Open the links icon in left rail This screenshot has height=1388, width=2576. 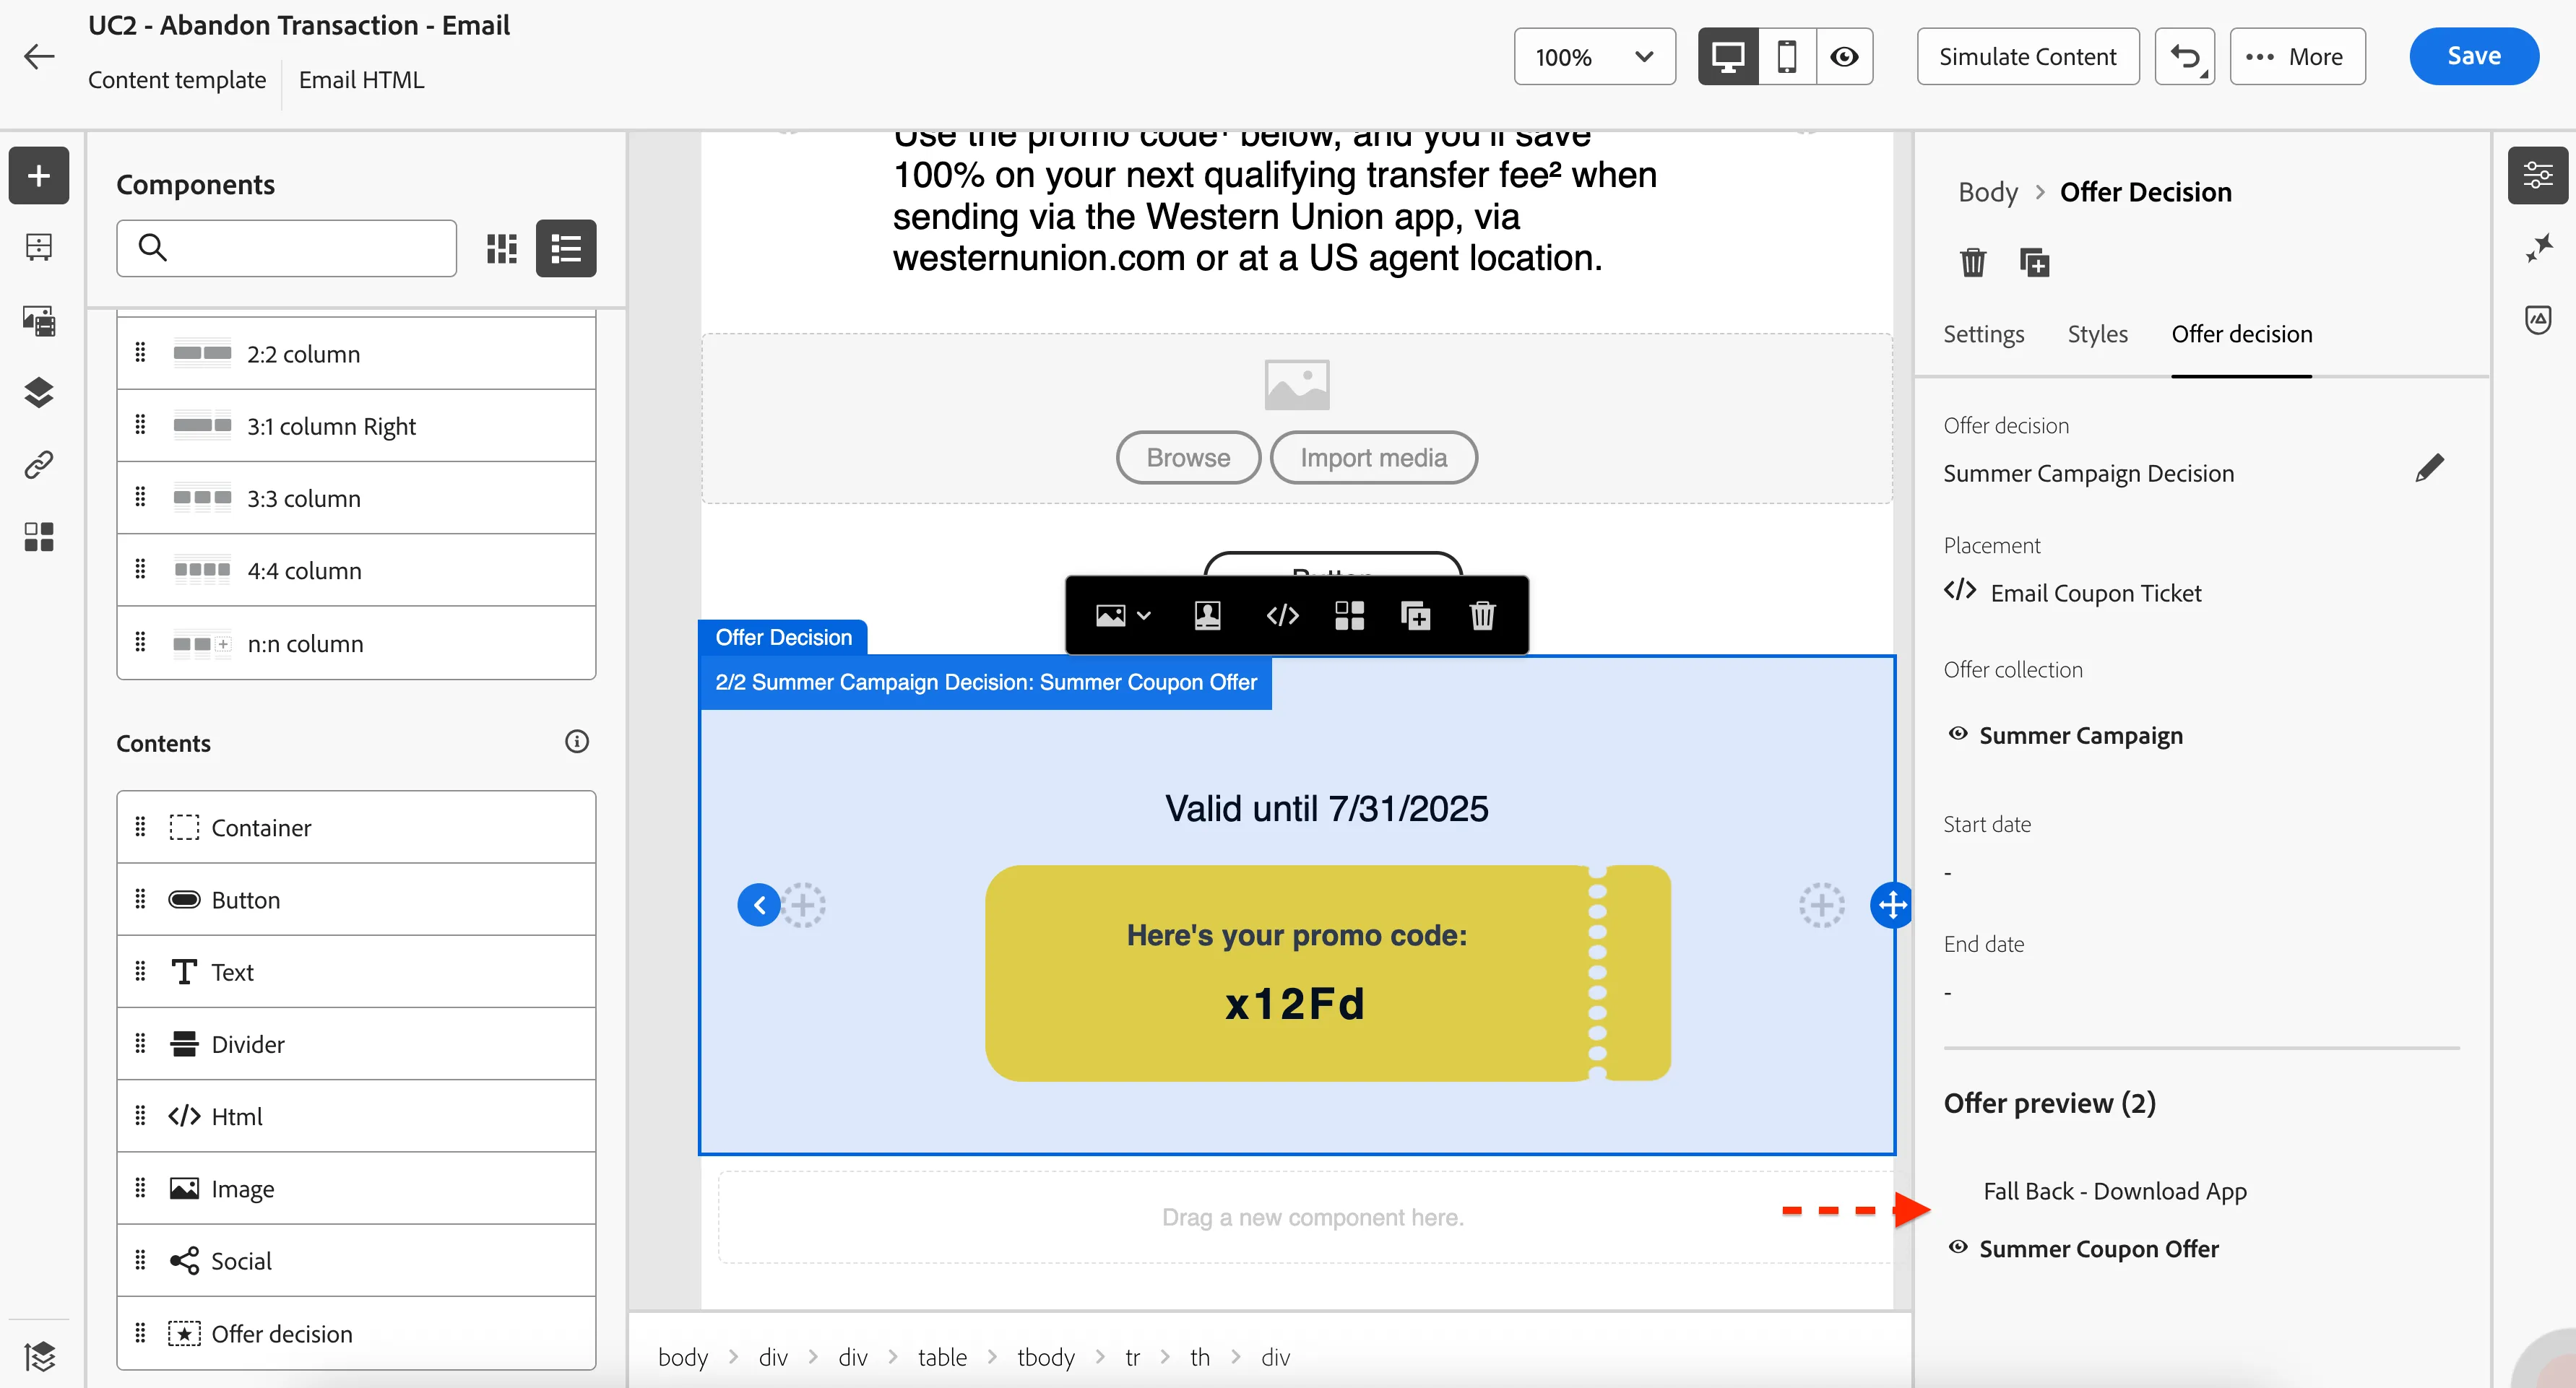tap(39, 465)
